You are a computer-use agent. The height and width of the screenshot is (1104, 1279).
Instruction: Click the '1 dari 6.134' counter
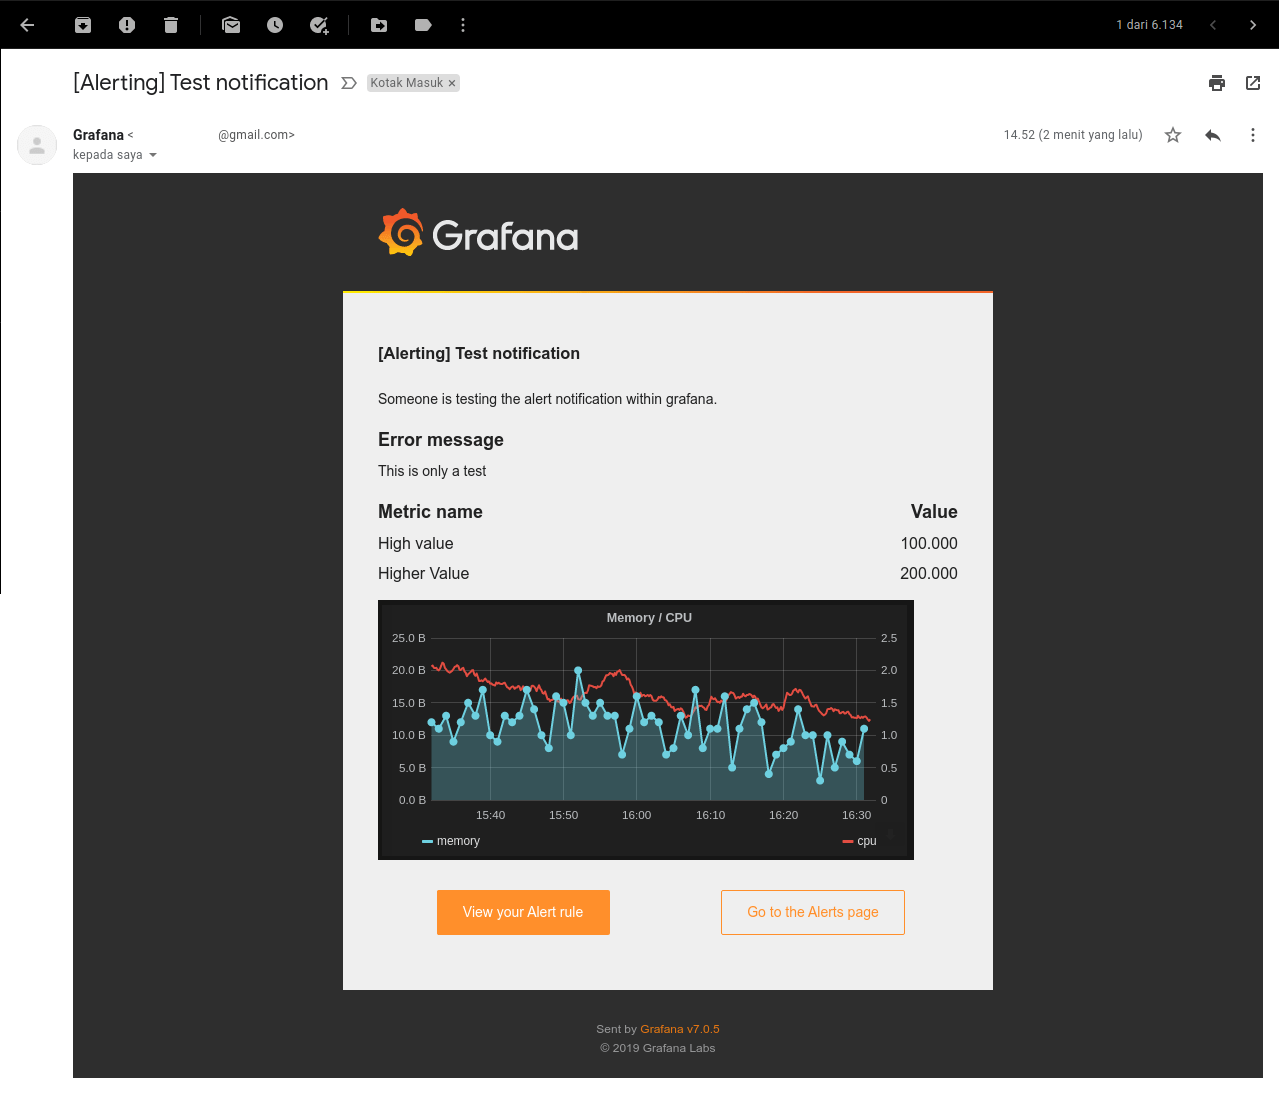click(x=1150, y=25)
